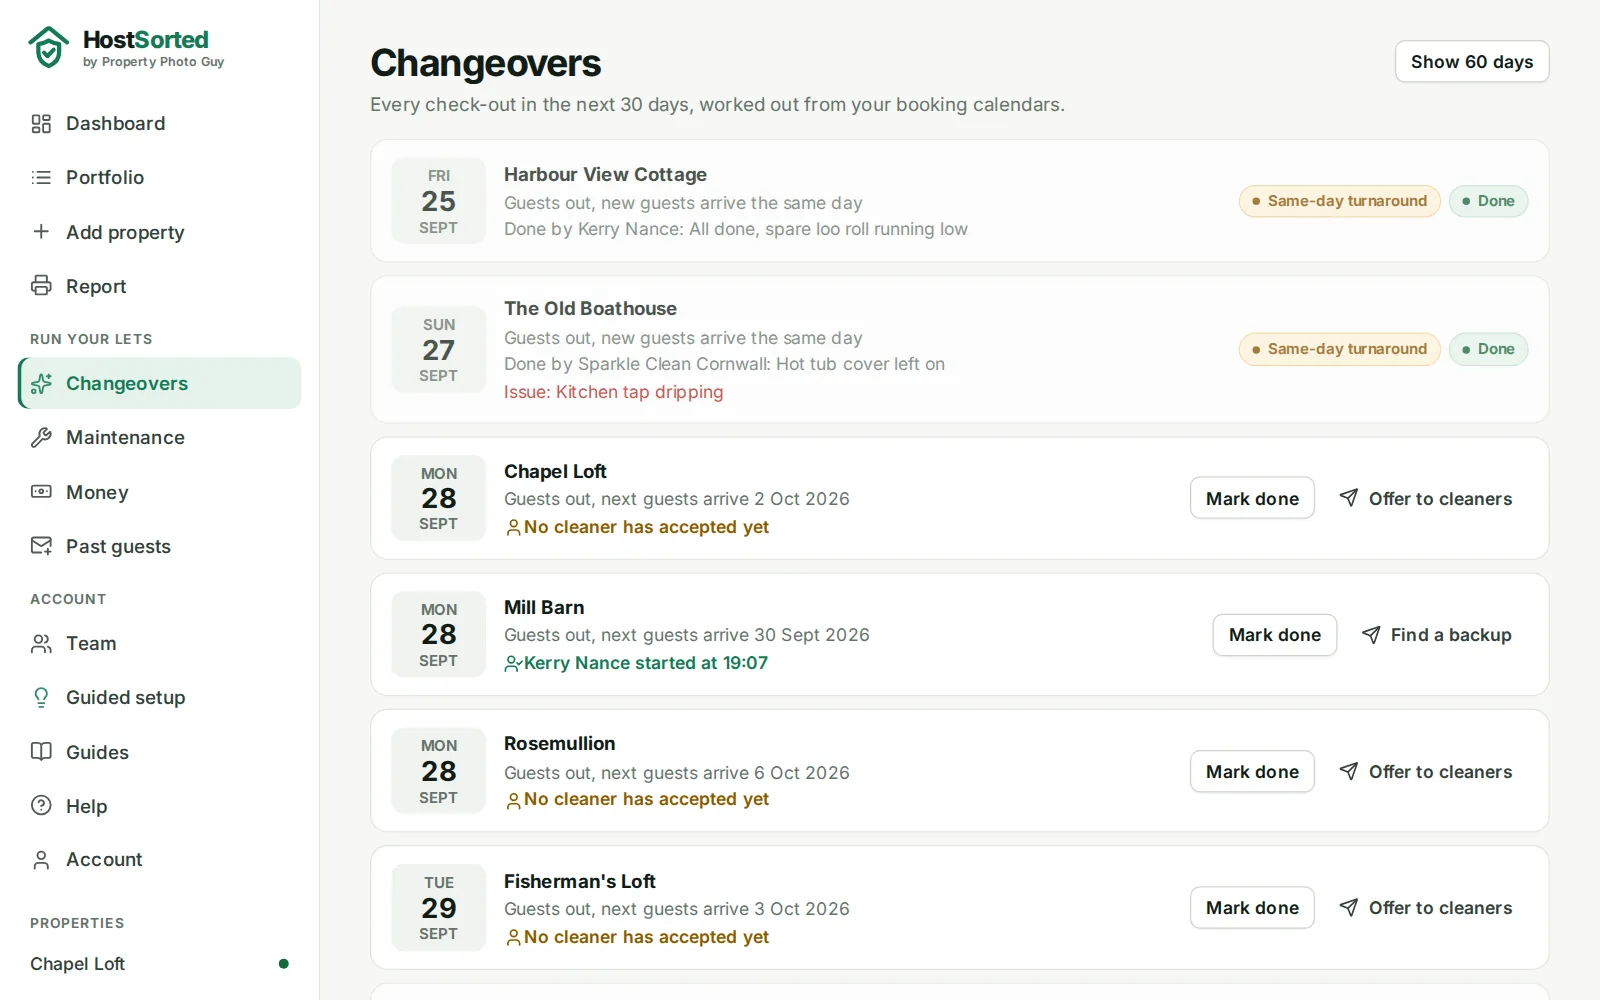Viewport: 1600px width, 1000px height.
Task: Offer Rosemullion changeover to cleaners
Action: pyautogui.click(x=1426, y=771)
